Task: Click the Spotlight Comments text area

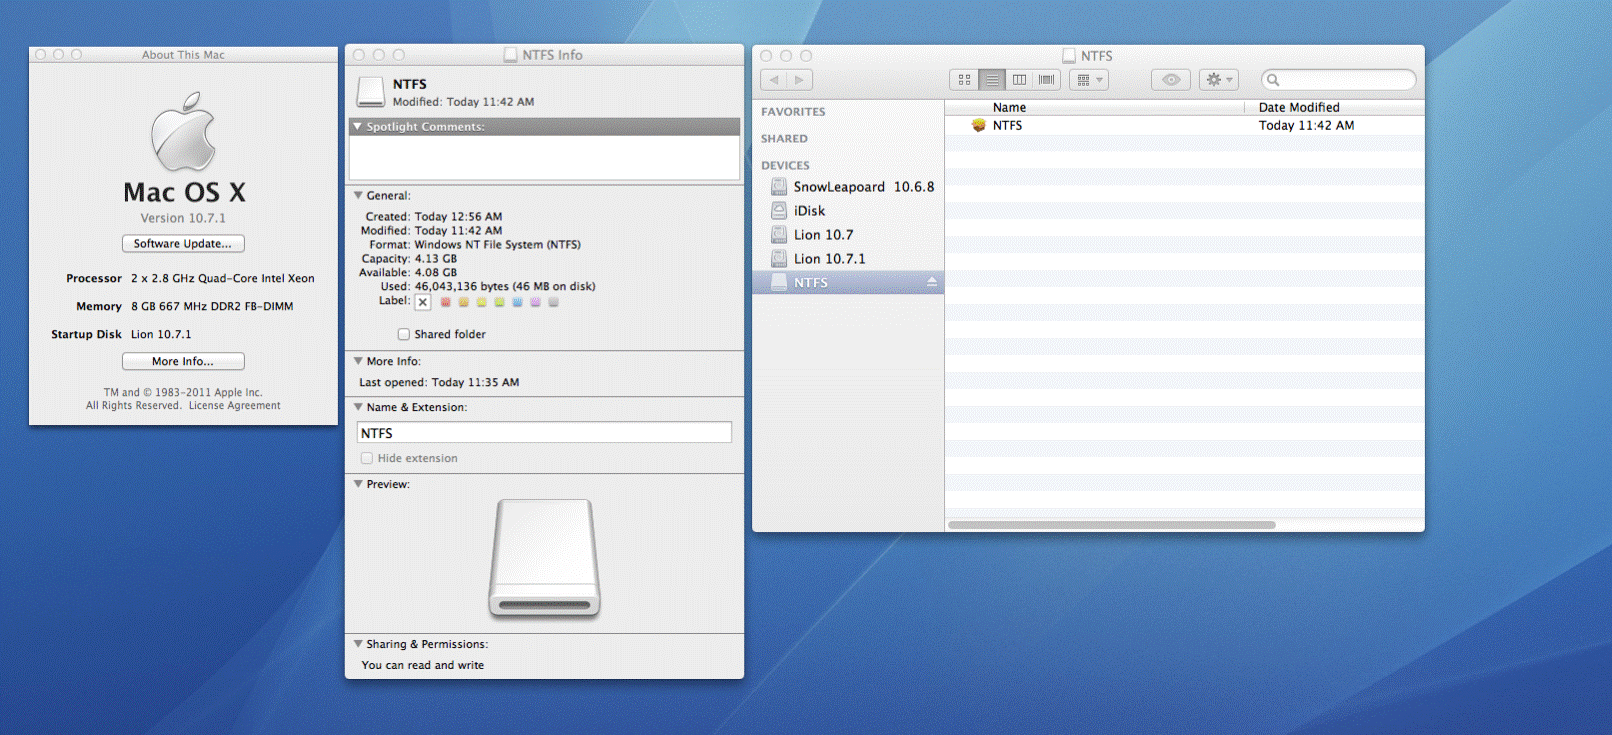Action: point(544,158)
